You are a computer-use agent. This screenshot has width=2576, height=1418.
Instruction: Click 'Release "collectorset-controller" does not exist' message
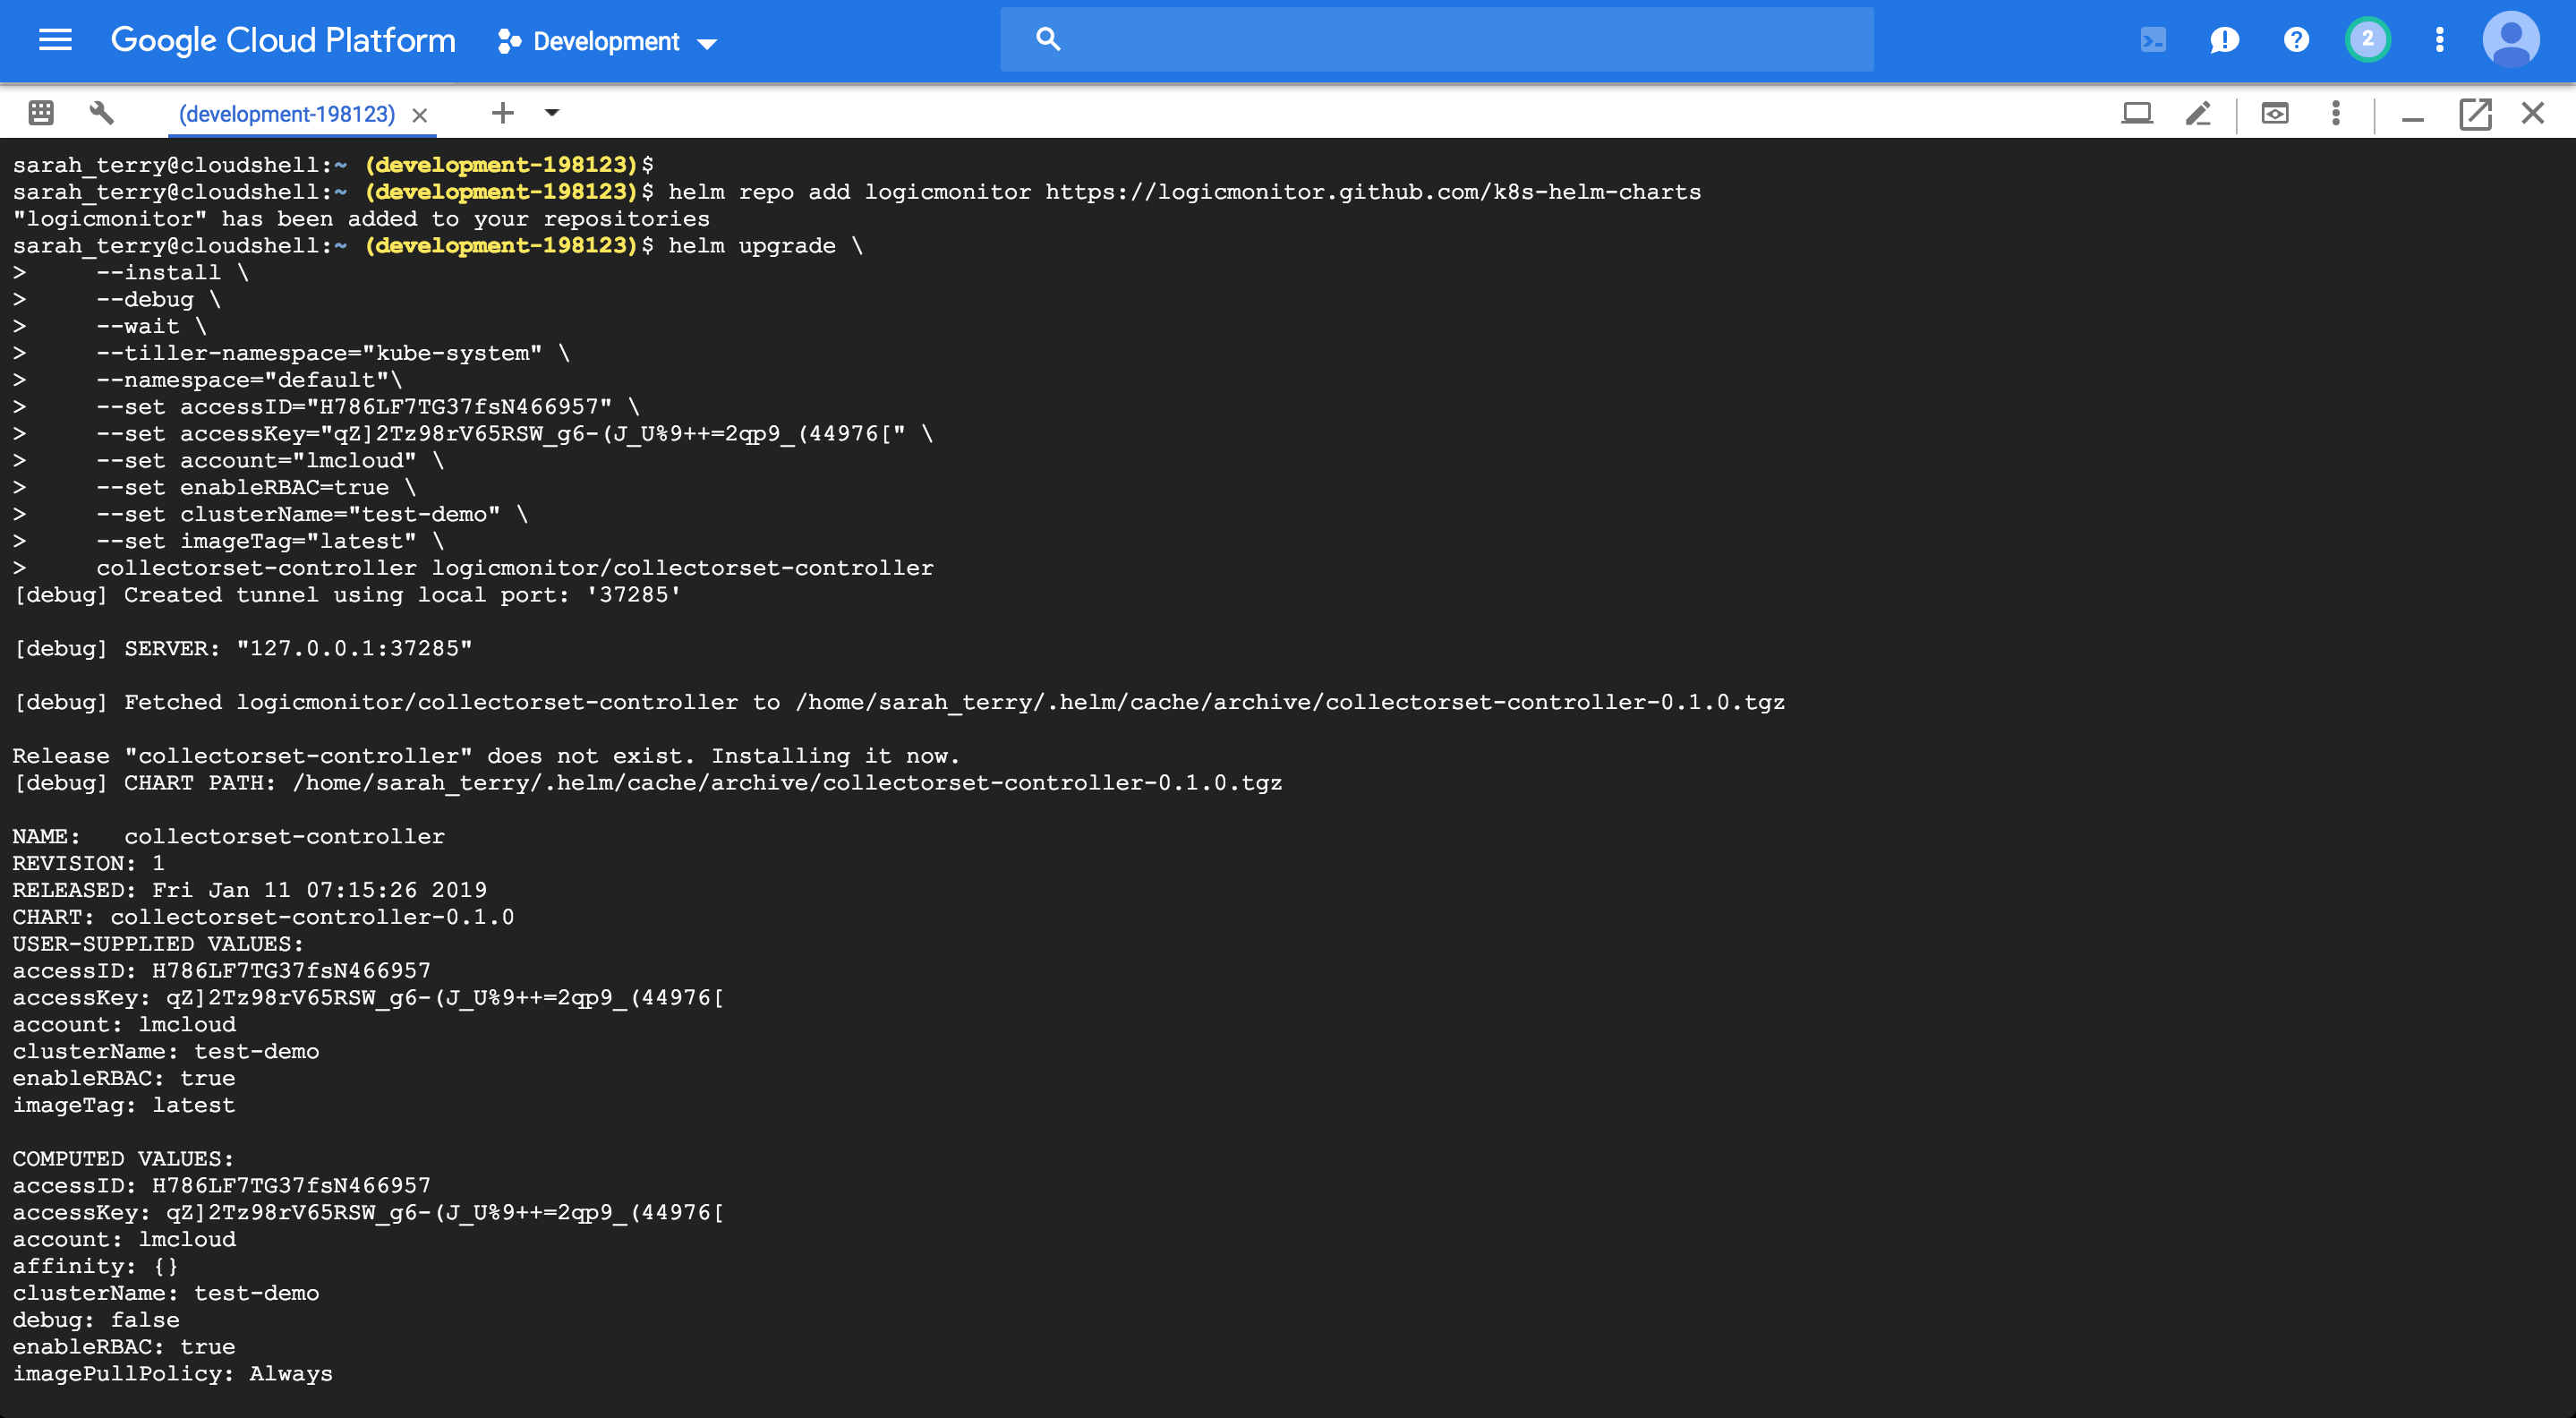[486, 756]
